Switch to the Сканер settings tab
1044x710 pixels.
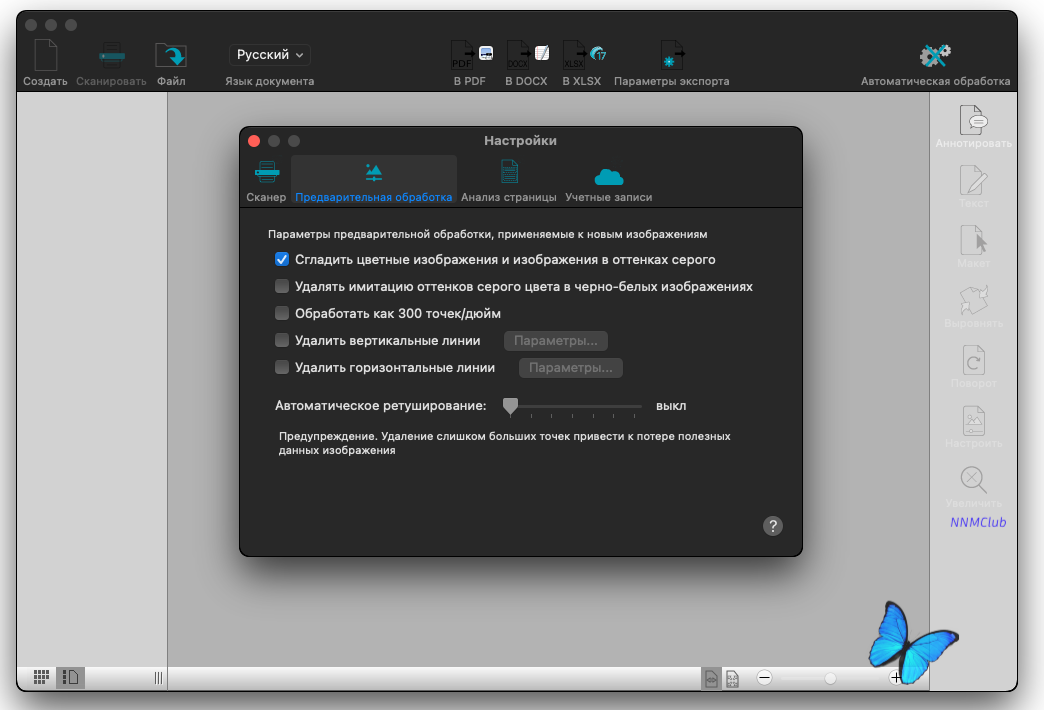(266, 180)
